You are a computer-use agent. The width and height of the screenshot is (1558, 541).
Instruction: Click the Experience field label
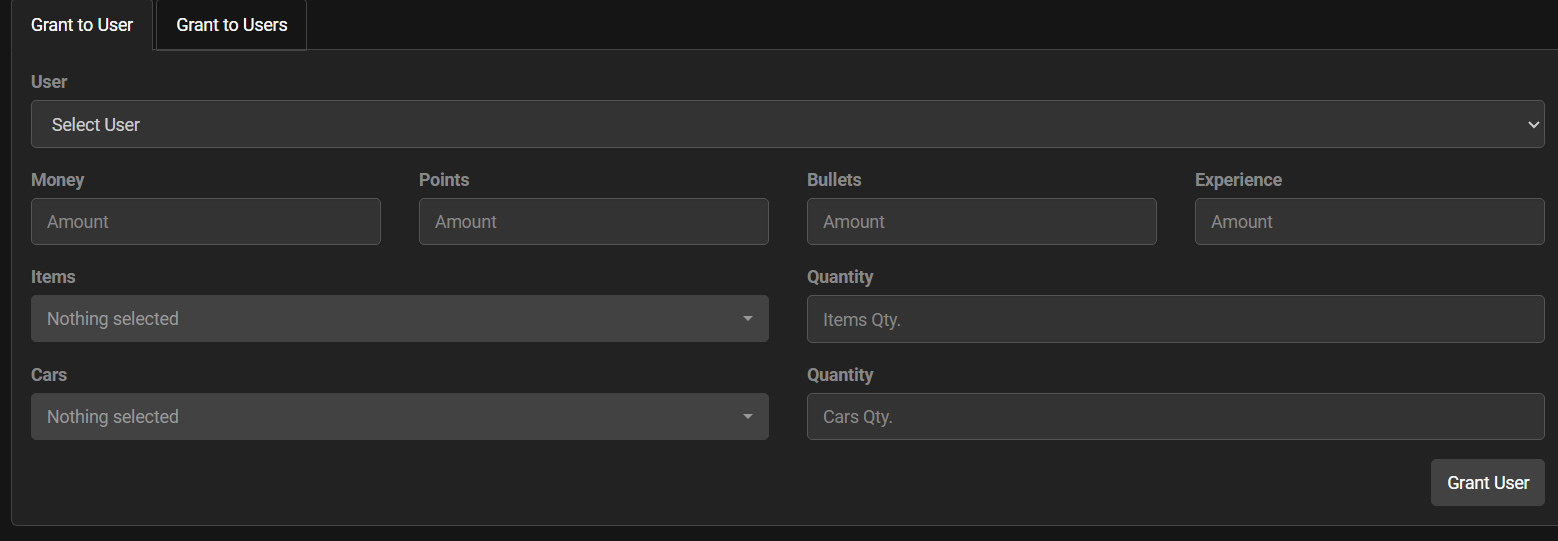point(1238,180)
